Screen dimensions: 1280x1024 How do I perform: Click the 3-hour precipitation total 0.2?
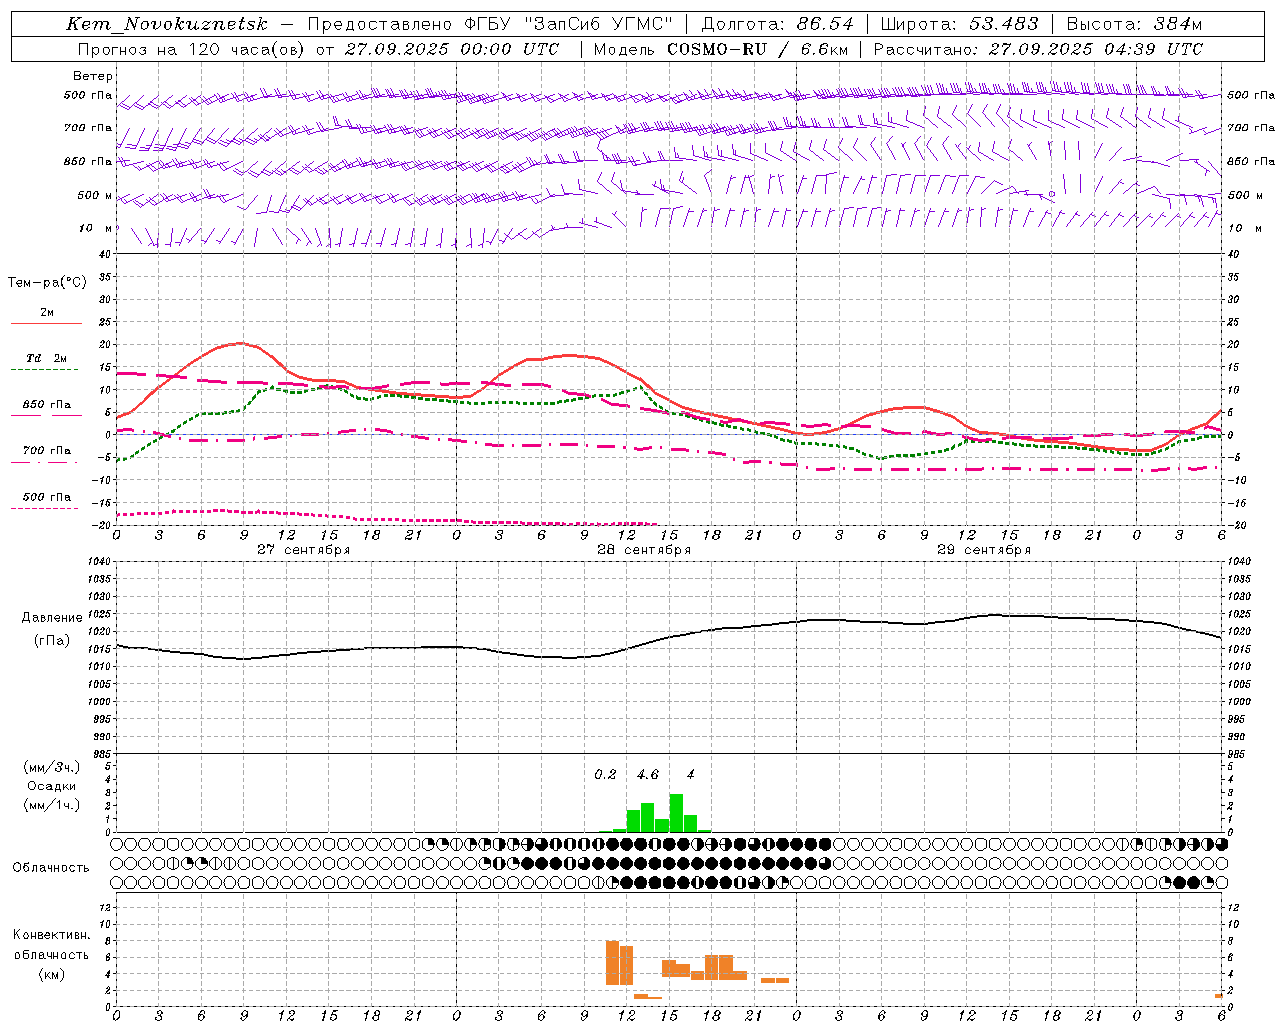(x=605, y=775)
